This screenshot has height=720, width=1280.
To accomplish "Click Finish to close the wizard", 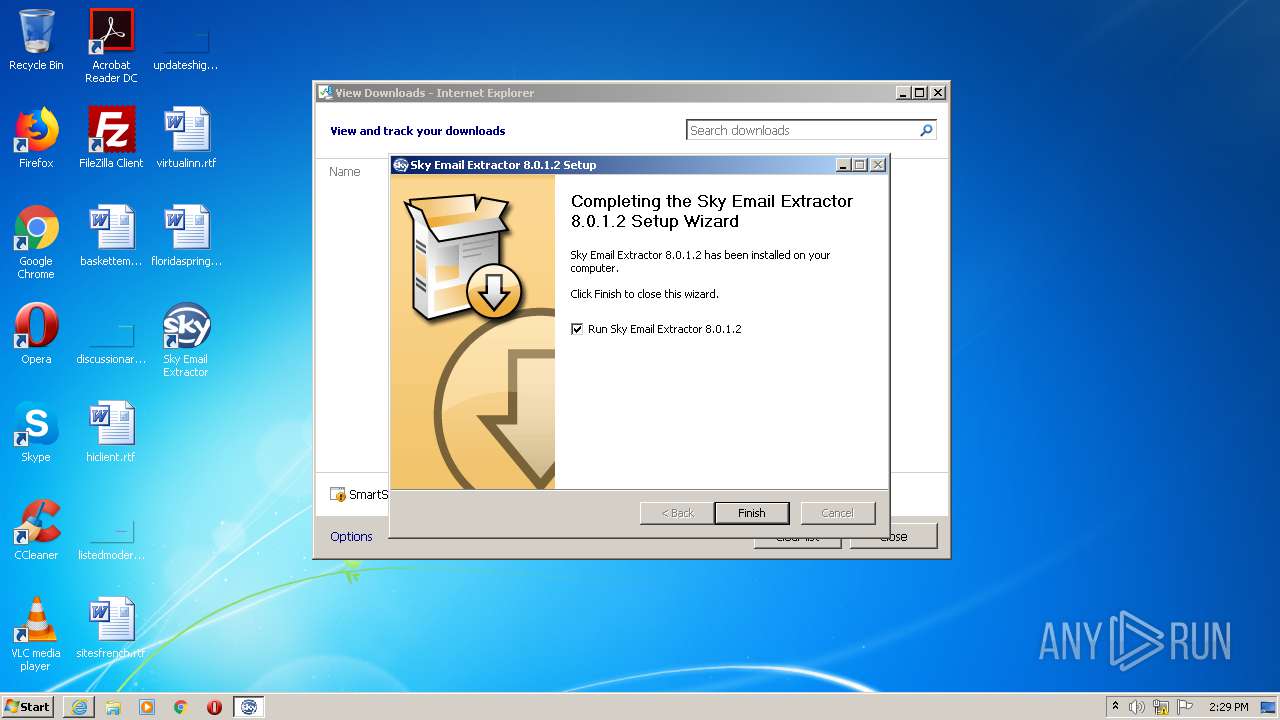I will [x=752, y=513].
